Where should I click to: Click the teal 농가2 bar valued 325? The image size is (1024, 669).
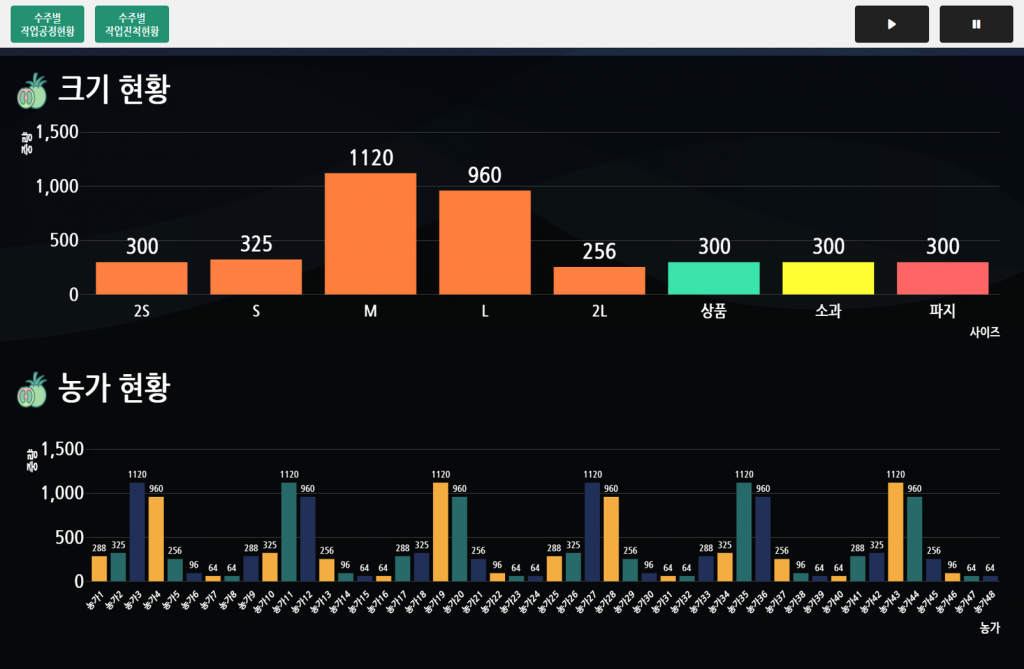(118, 567)
